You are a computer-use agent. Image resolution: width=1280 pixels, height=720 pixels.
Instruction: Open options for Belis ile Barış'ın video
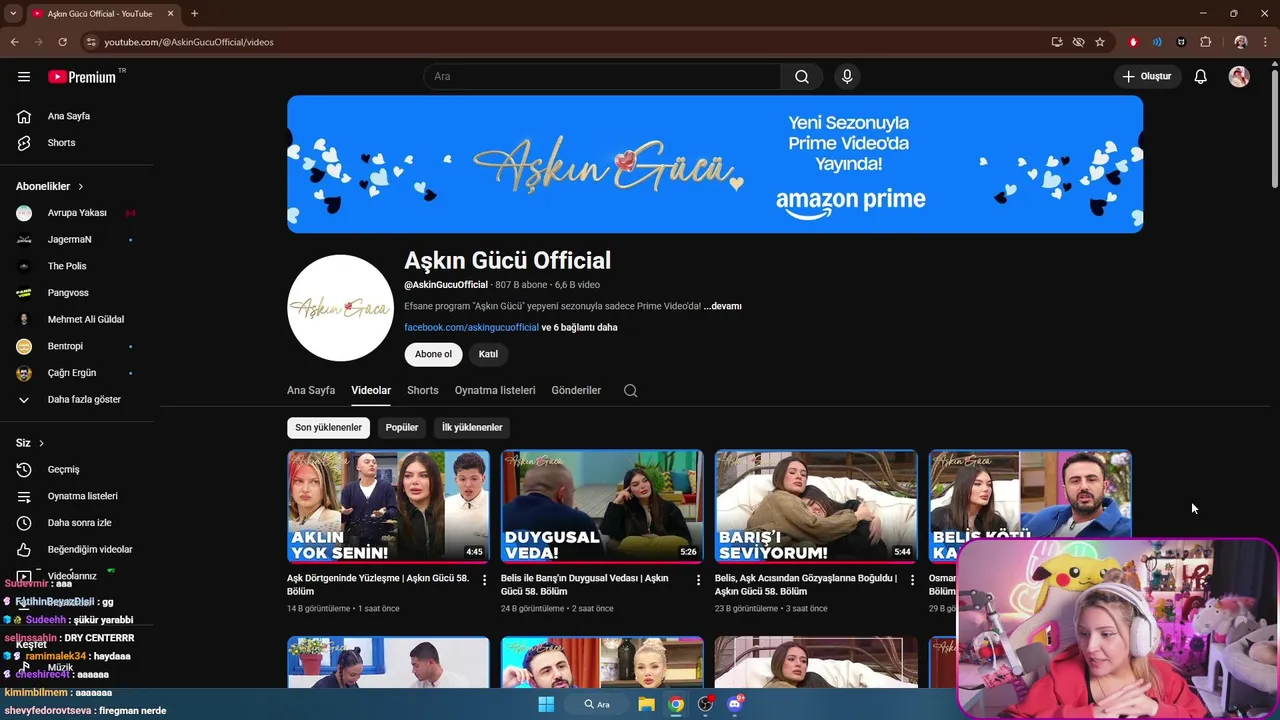(699, 580)
